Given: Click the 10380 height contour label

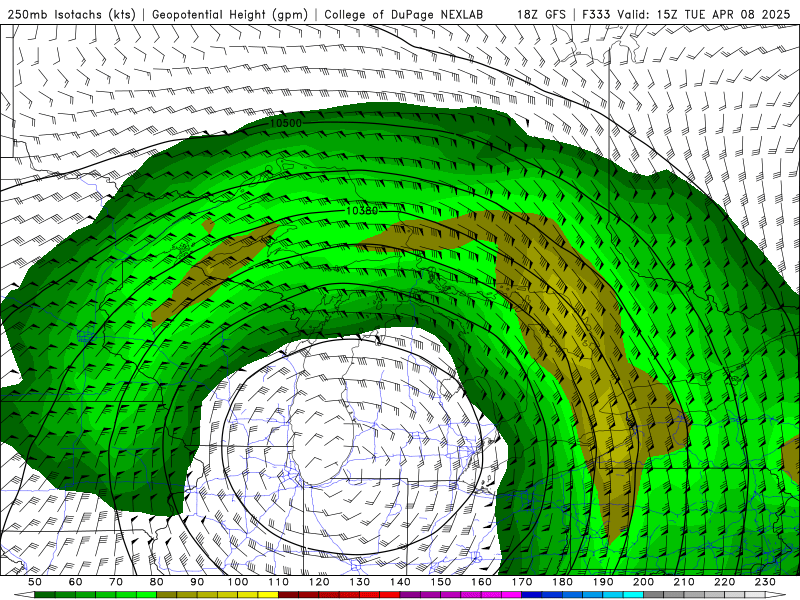Looking at the screenshot, I should coord(362,210).
